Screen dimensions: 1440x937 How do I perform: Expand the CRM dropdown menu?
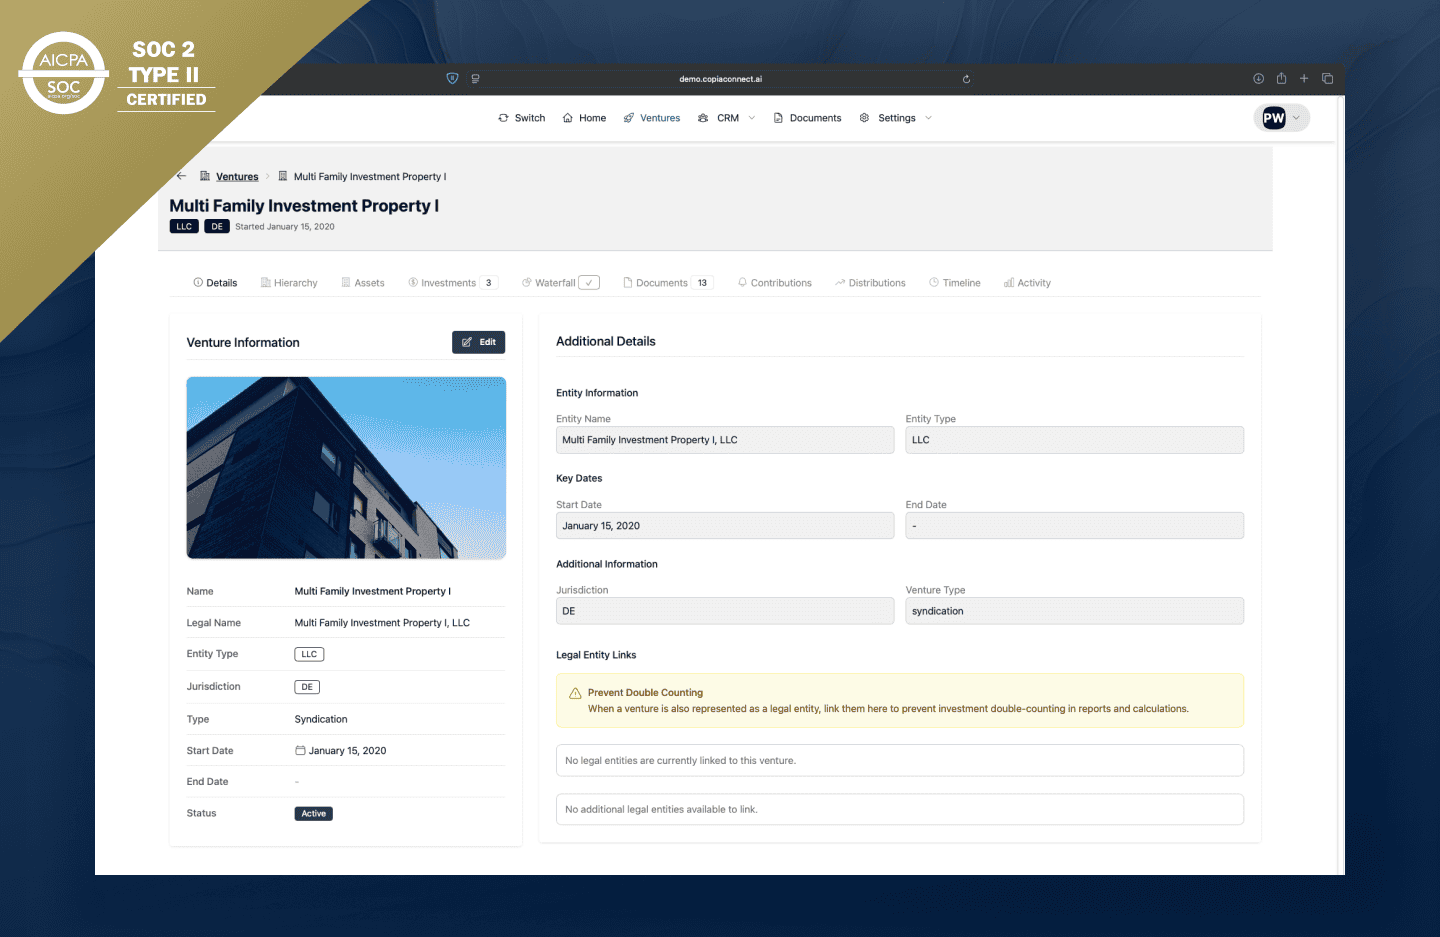751,117
